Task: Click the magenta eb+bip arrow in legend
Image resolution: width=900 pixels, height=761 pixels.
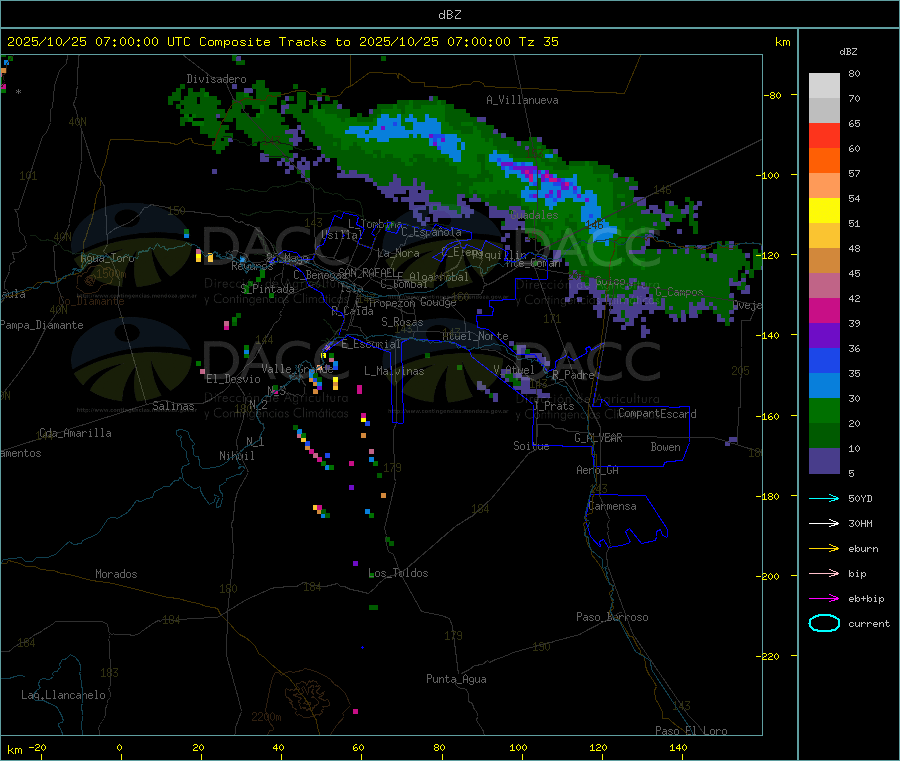Action: (x=824, y=598)
